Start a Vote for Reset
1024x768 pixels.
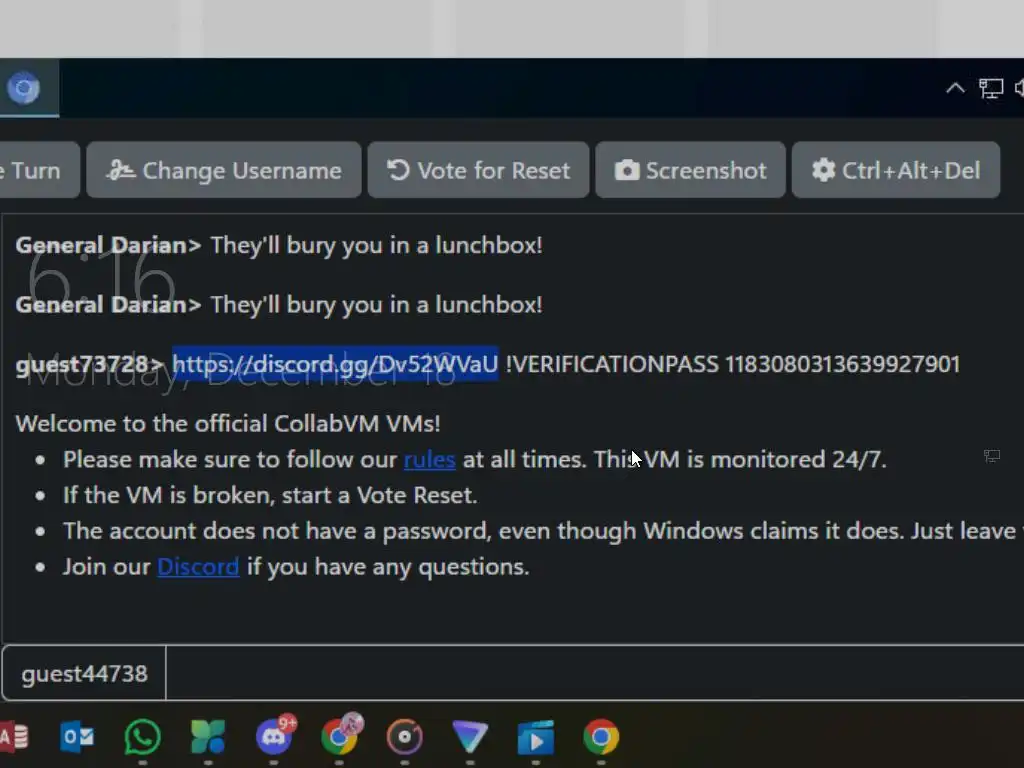[478, 170]
